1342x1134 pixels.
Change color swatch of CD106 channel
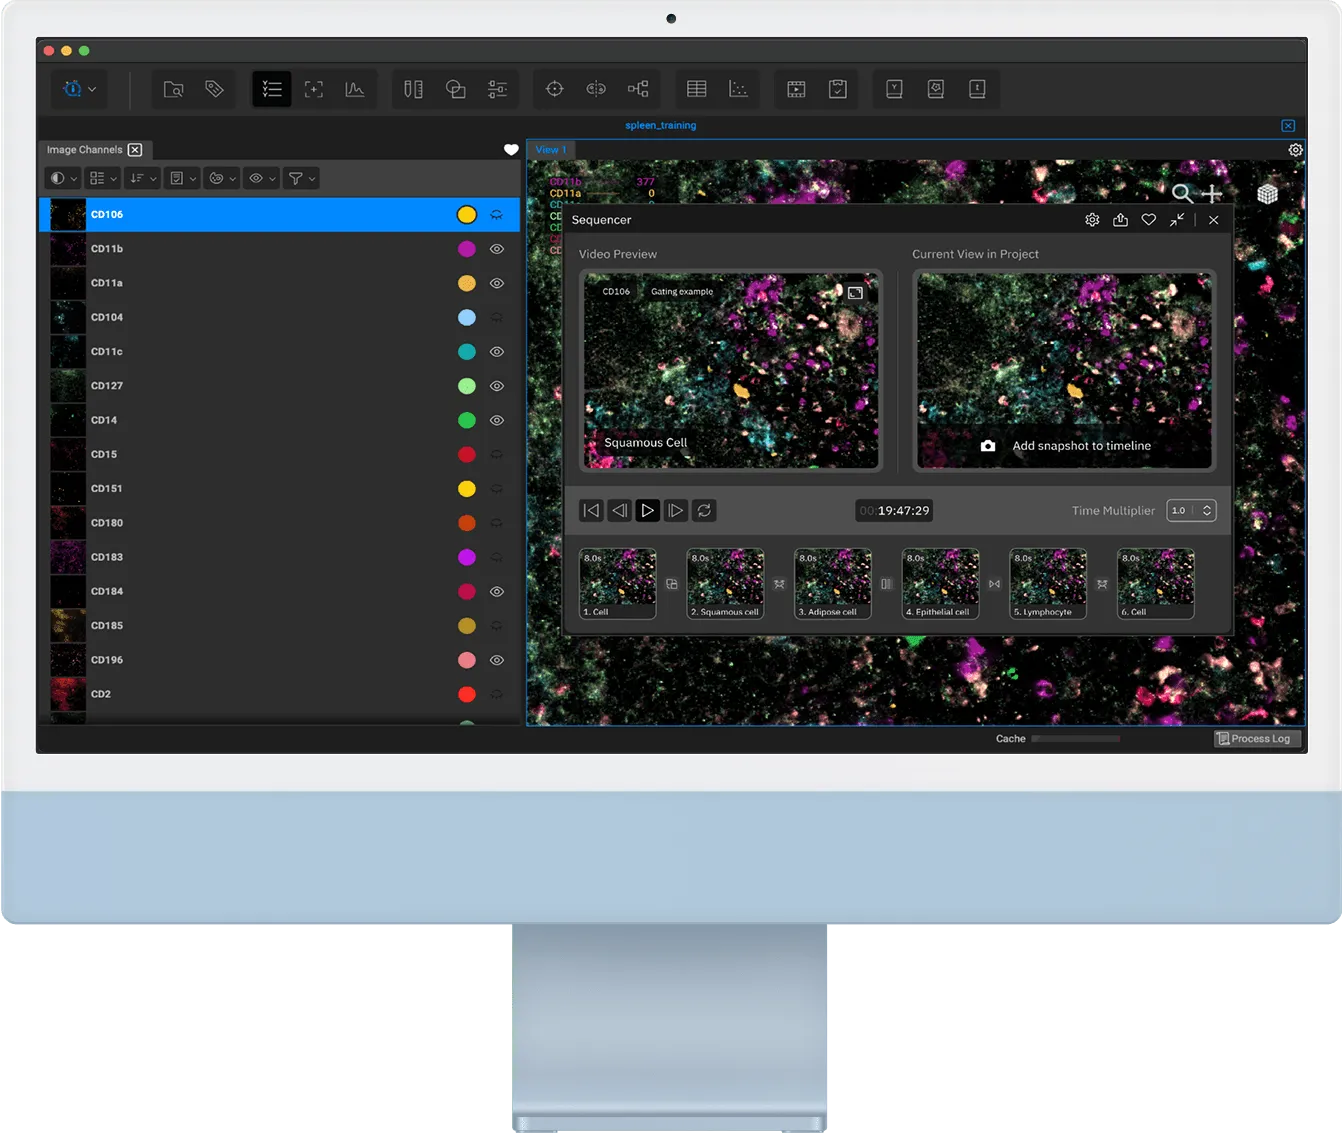pos(466,215)
